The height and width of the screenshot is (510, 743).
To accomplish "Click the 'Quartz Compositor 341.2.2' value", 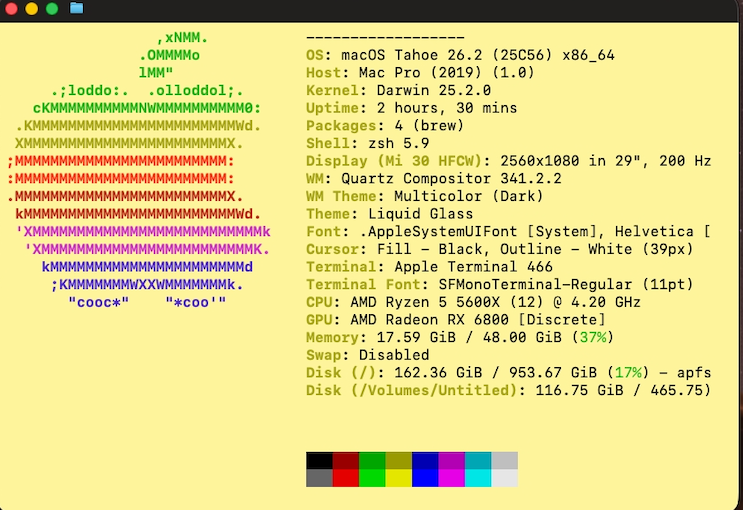I will (451, 179).
